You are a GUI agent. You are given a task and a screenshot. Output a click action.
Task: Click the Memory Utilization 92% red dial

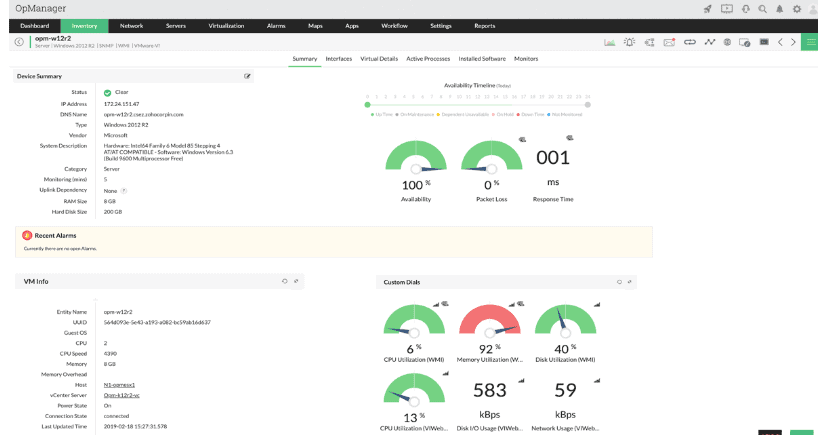[489, 321]
